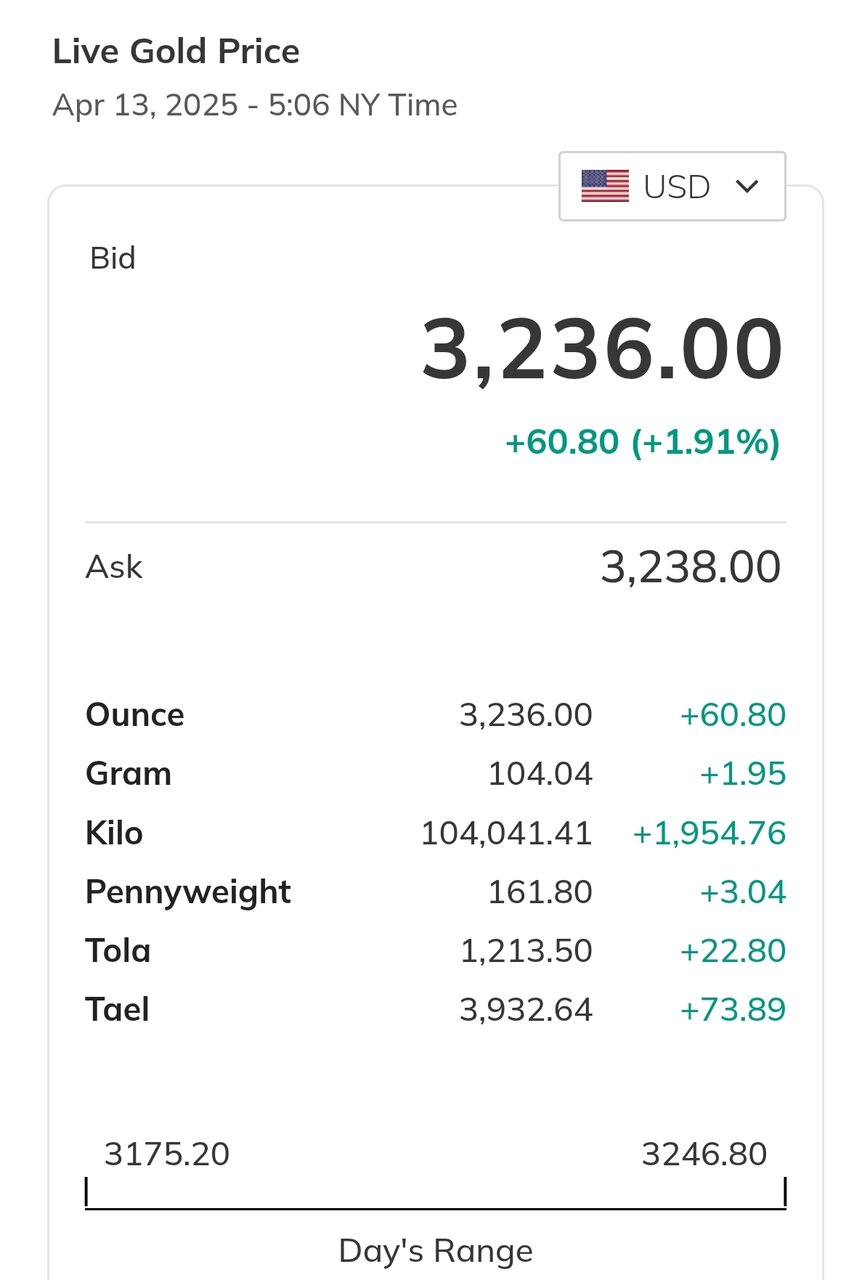Screen dimensions: 862x1280
Task: Click the Bid label
Action: click(x=112, y=258)
